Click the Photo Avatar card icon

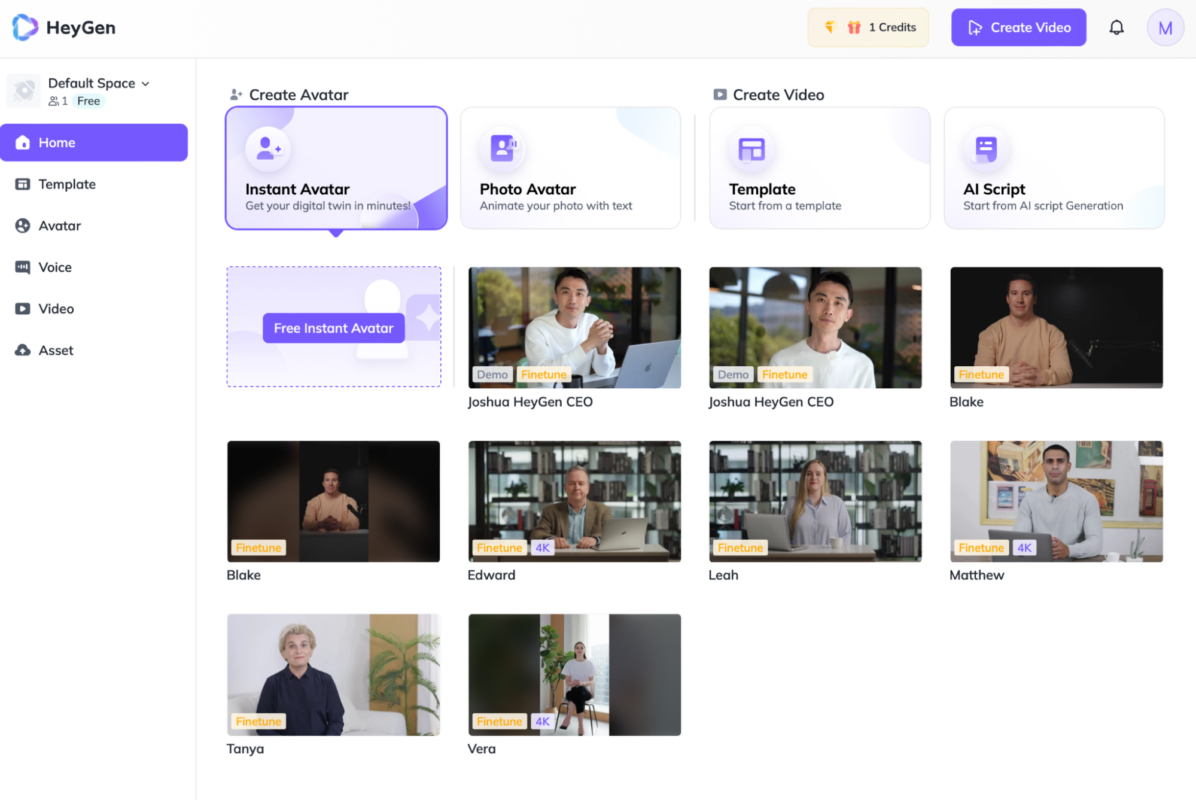(502, 149)
